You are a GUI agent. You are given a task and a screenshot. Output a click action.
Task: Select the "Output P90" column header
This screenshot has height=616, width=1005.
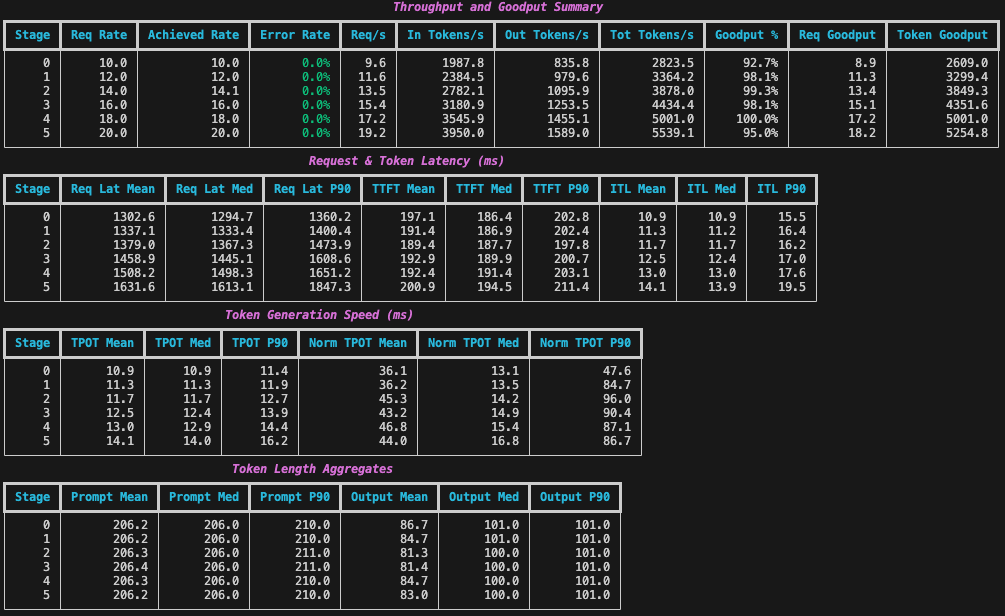575,497
